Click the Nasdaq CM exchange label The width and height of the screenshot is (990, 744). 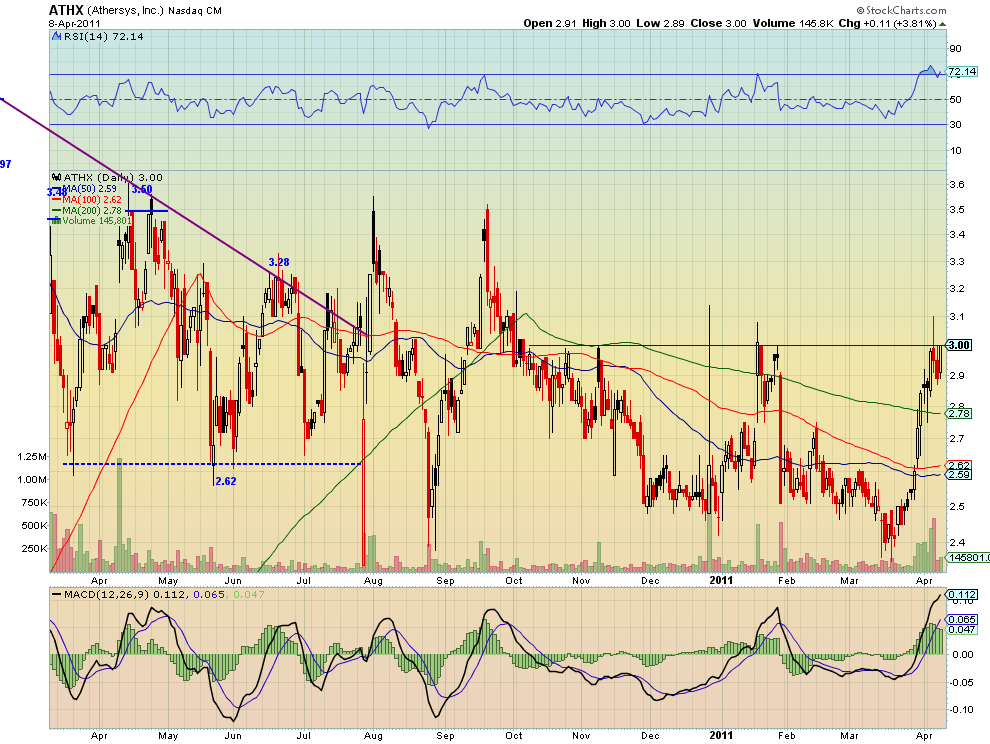[195, 11]
